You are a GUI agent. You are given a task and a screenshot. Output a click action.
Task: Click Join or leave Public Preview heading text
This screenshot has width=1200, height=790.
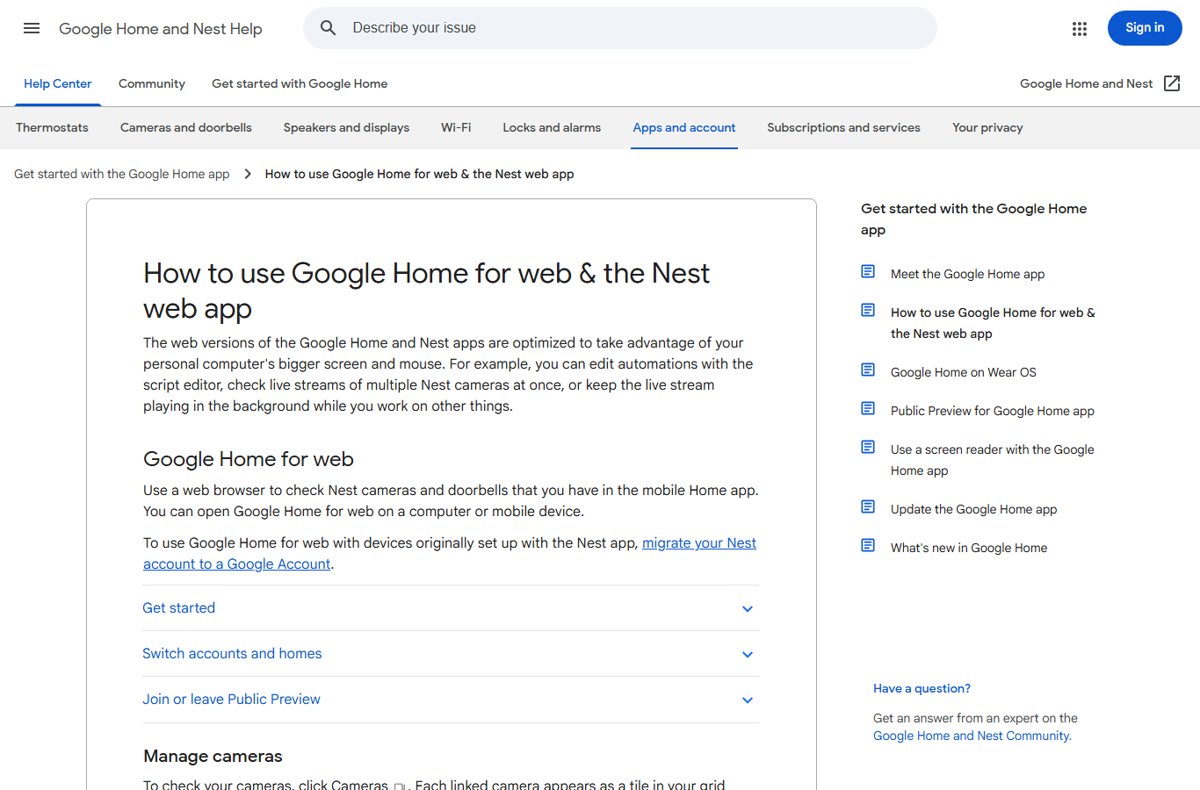[231, 700]
